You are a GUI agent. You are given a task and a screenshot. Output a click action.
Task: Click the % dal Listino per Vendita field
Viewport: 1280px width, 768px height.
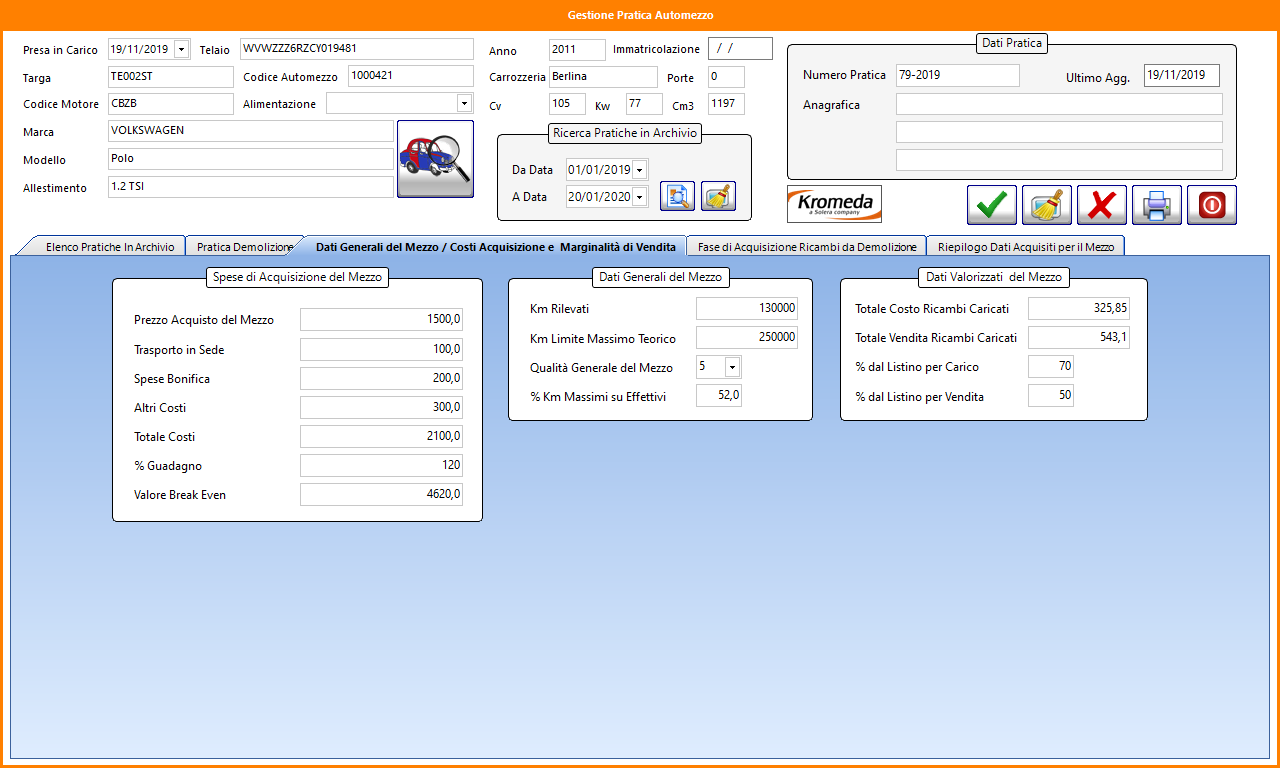1051,396
